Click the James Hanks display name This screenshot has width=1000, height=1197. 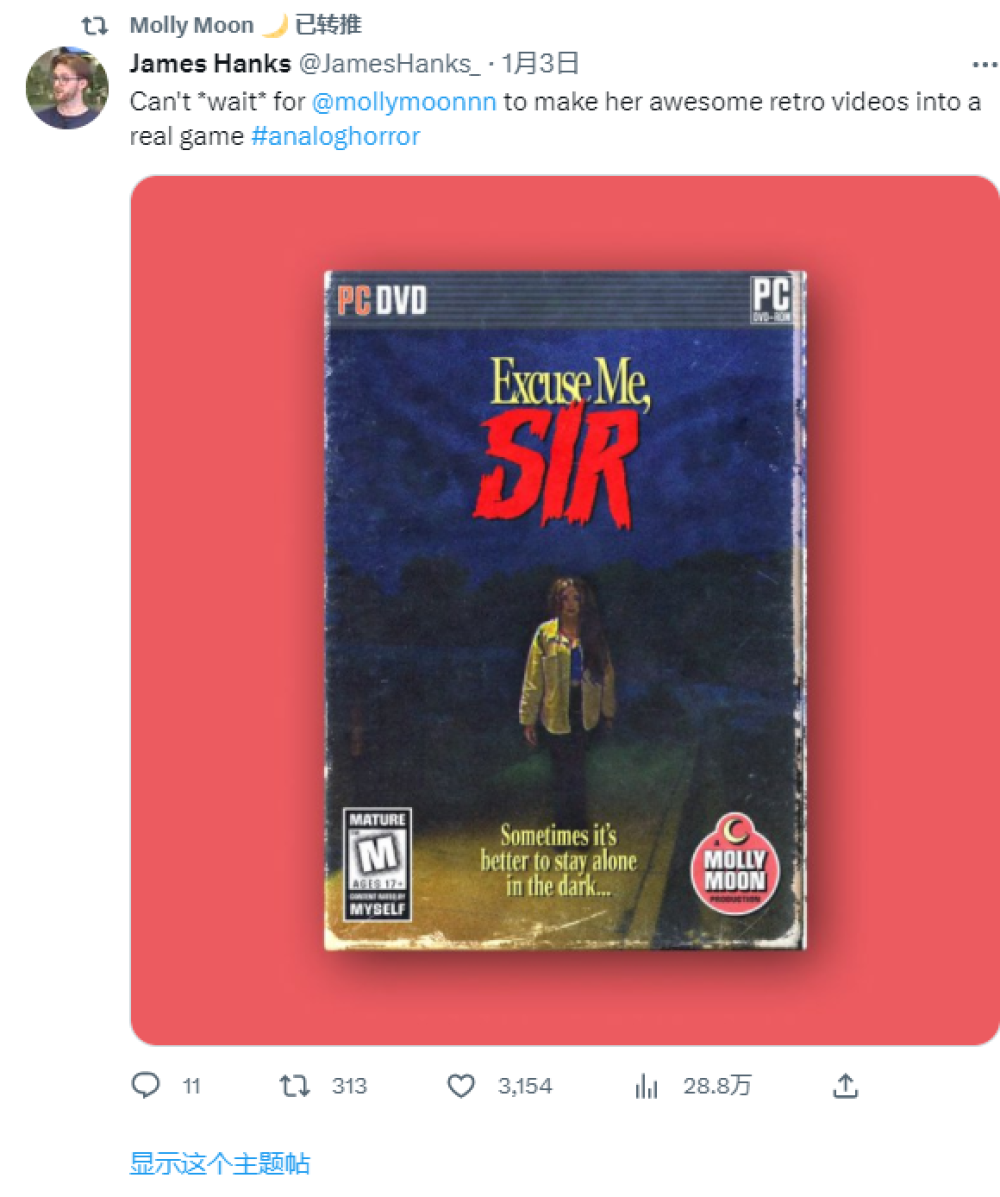coord(210,65)
